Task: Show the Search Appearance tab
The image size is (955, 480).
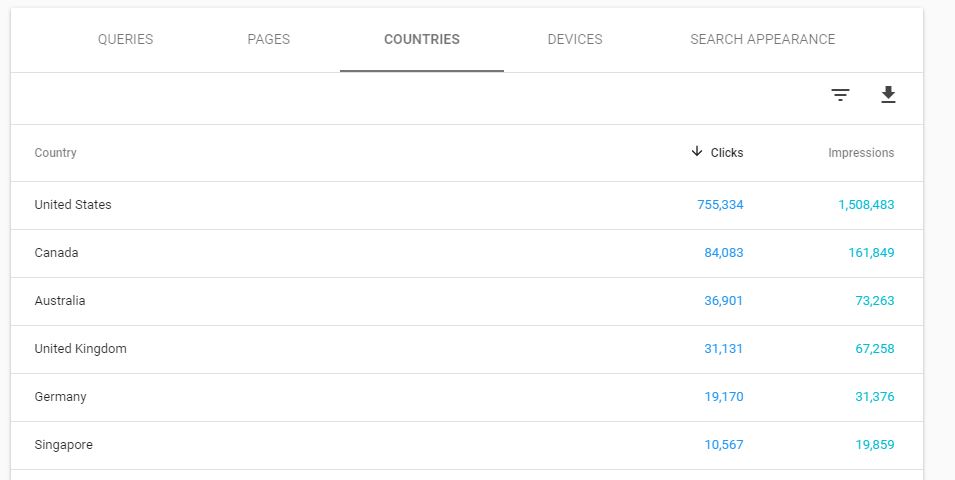Action: (x=762, y=40)
